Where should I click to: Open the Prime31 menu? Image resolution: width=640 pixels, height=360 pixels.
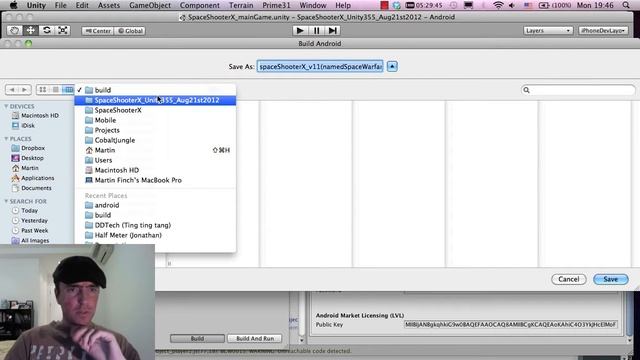pos(276,5)
